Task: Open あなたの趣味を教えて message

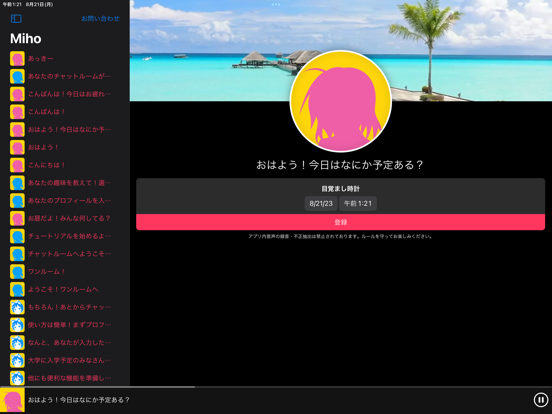Action: pos(65,183)
